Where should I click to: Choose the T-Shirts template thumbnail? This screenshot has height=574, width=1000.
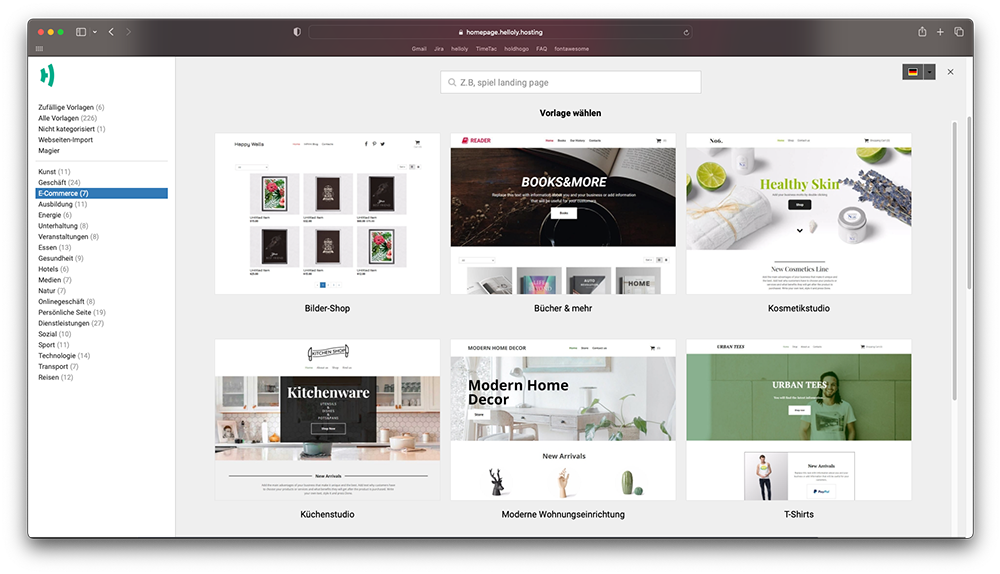pos(798,420)
